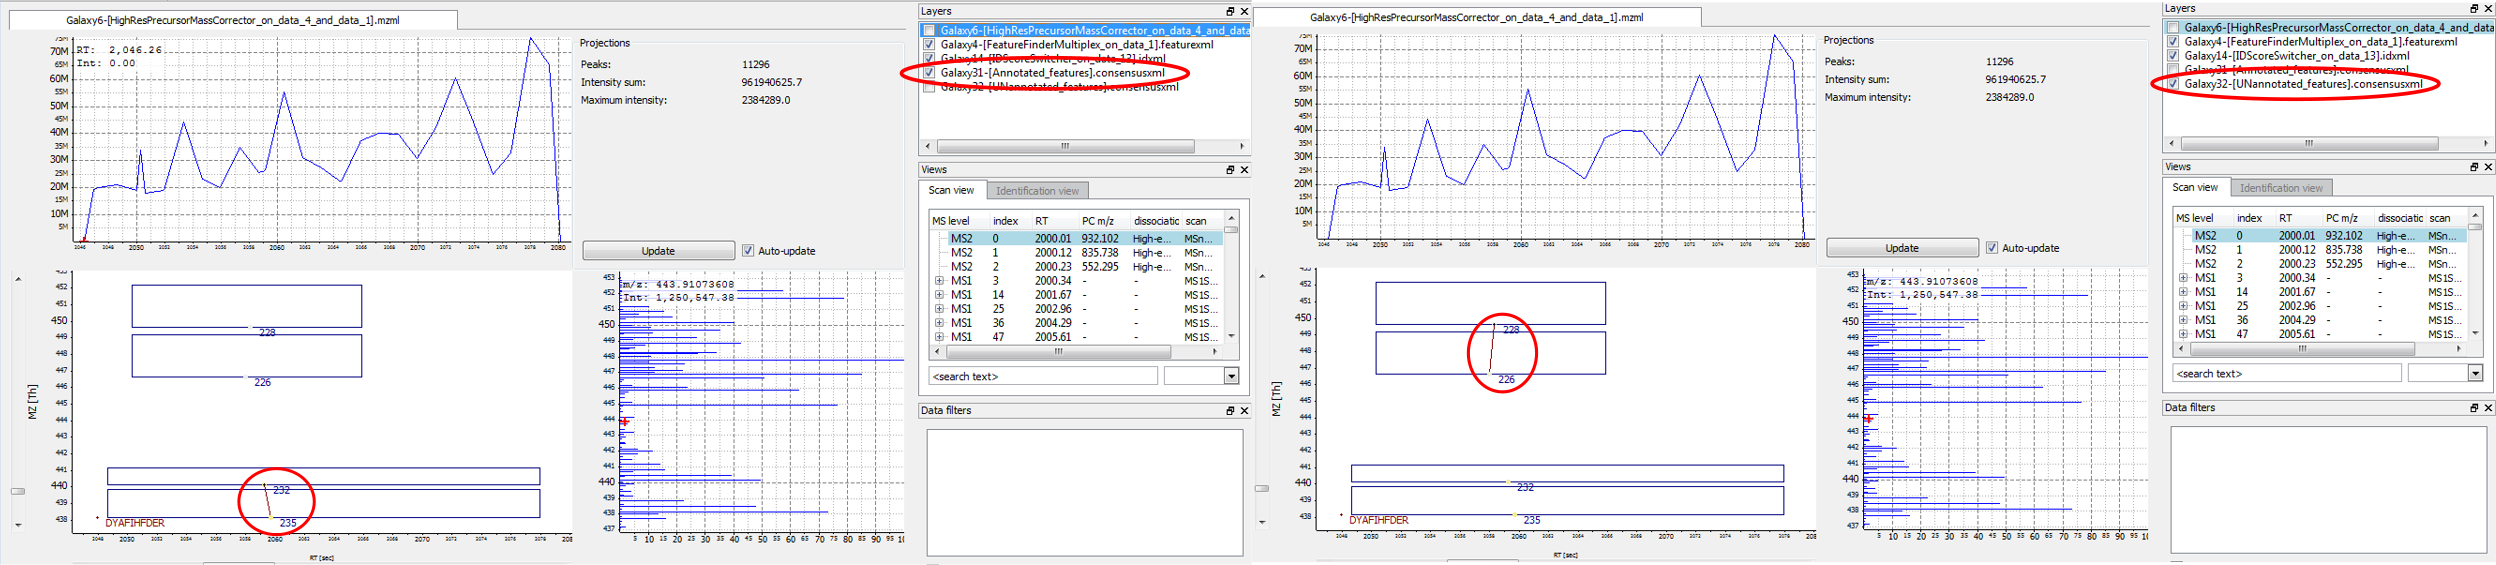The image size is (2496, 565).
Task: Expand MS1 index 3 row in left window
Action: 939,281
